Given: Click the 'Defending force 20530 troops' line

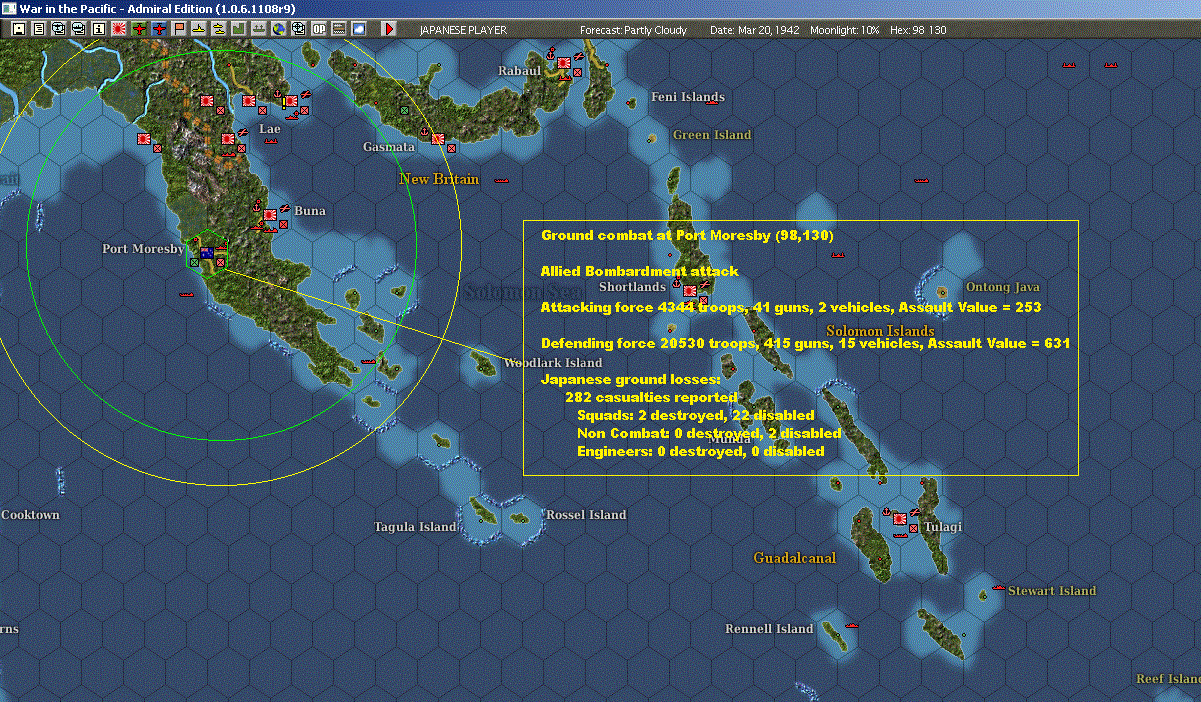Looking at the screenshot, I should pos(806,343).
